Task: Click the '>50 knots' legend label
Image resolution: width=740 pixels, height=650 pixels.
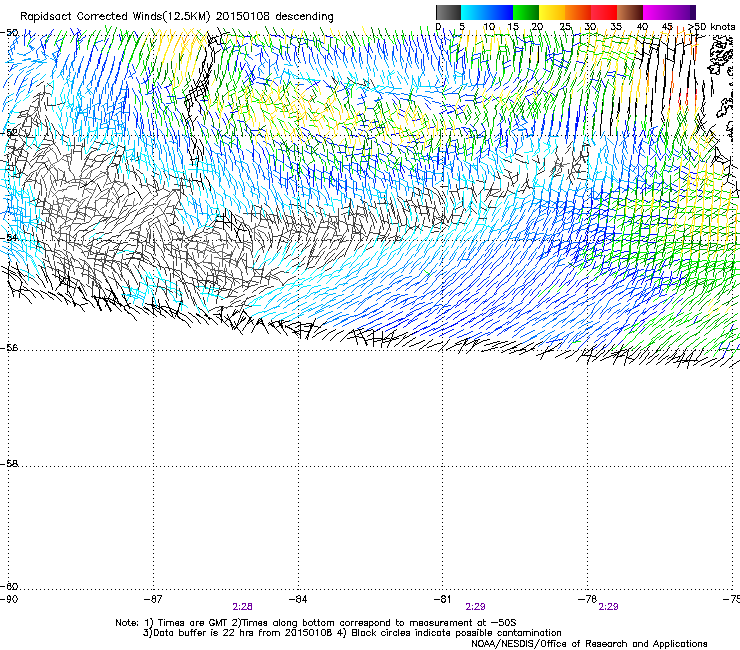Action: click(712, 27)
